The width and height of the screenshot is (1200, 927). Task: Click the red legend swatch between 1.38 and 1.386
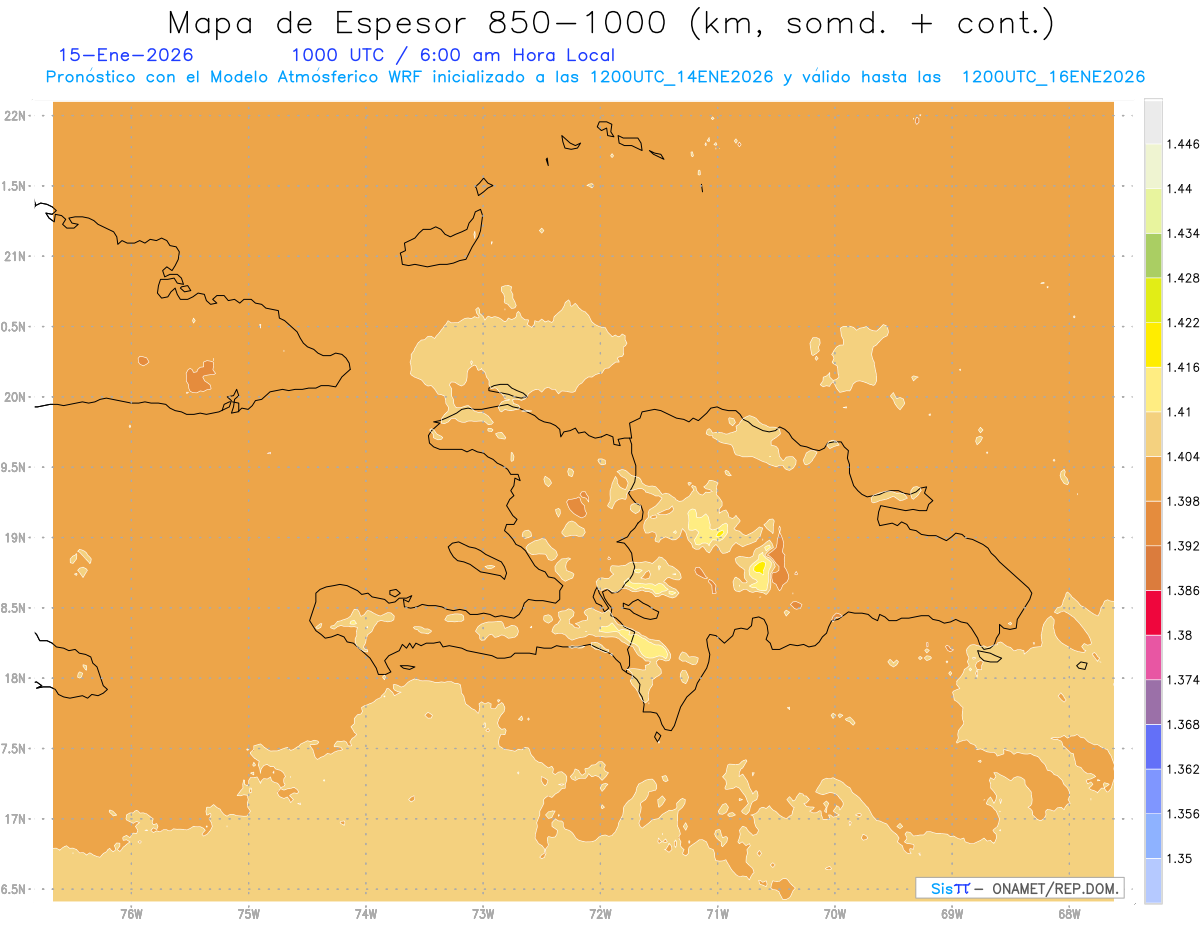coord(1153,612)
